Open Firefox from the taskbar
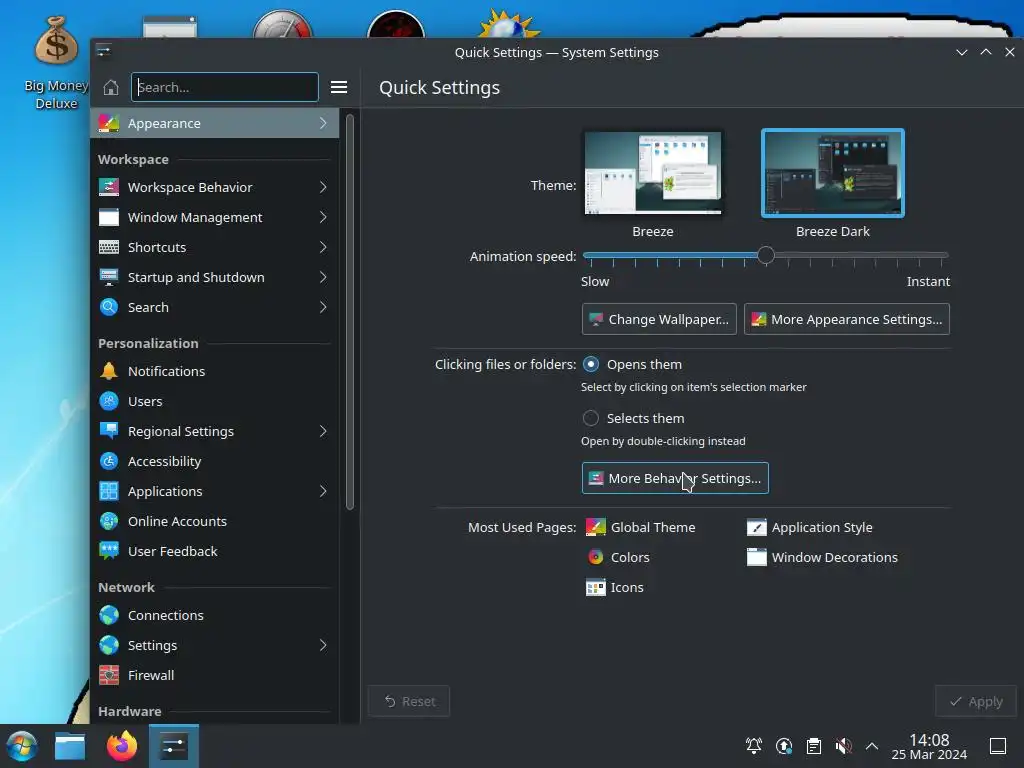Viewport: 1024px width, 768px height. click(x=122, y=746)
